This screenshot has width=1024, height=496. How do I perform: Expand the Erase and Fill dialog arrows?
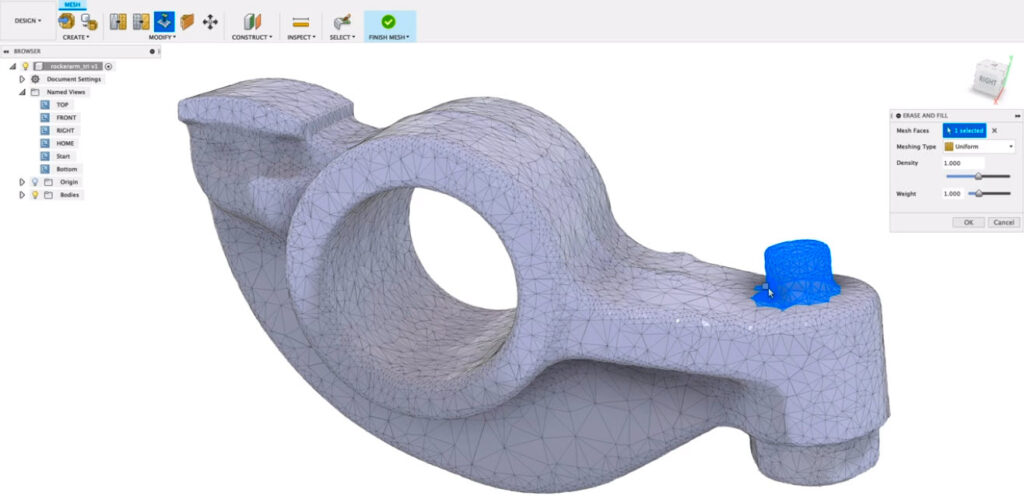(x=1017, y=116)
